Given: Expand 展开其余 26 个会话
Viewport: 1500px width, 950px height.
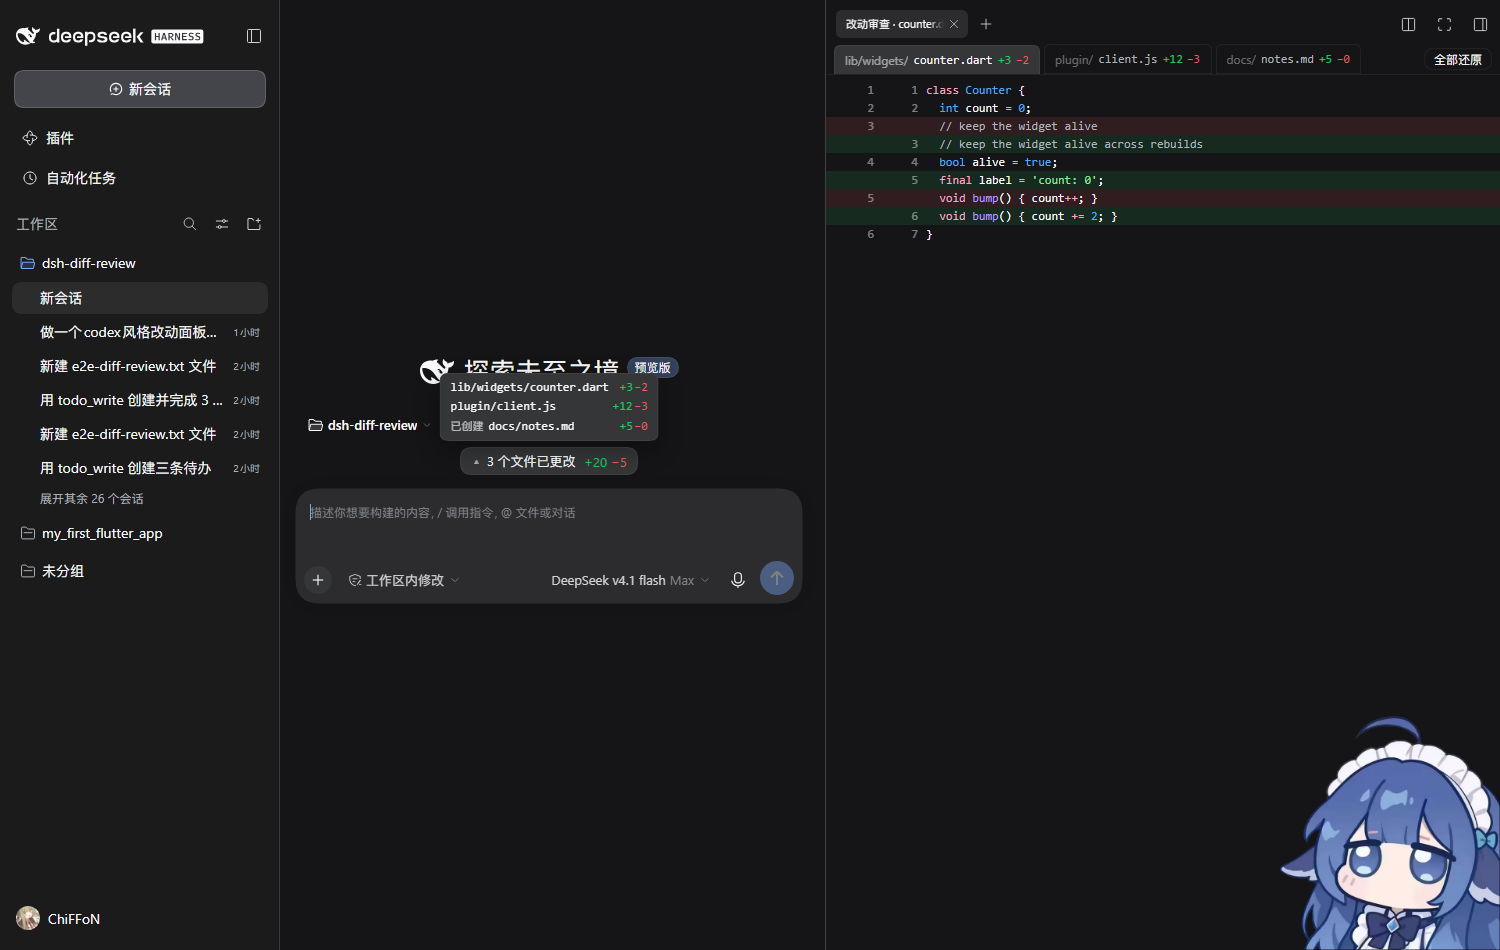Looking at the screenshot, I should coord(92,498).
